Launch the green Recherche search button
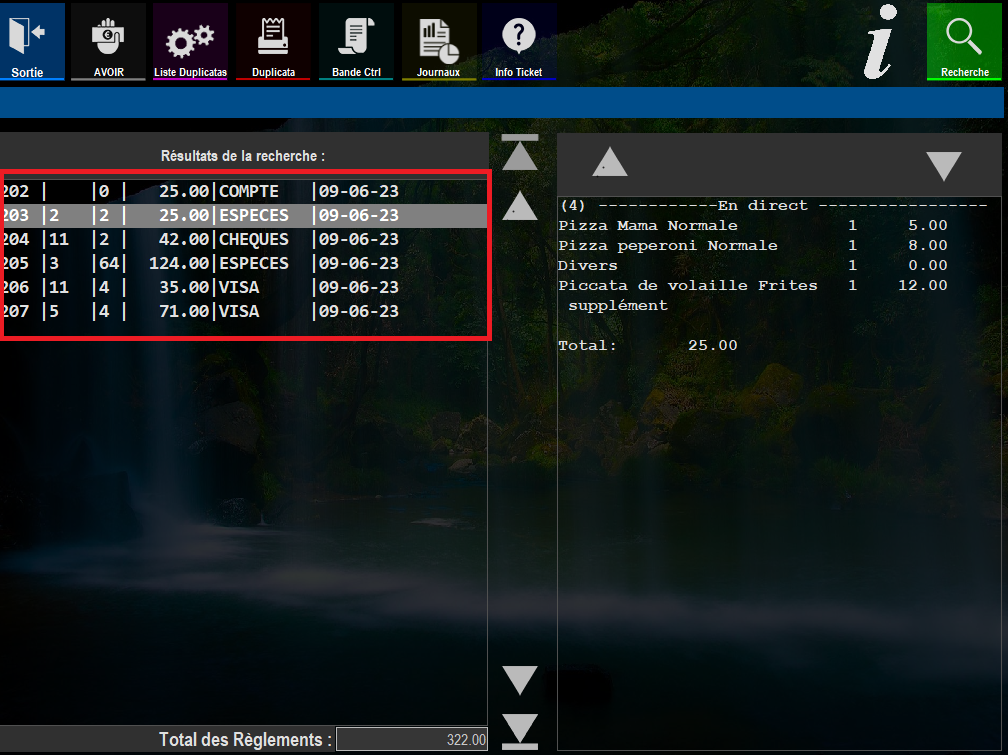1008x755 pixels. tap(964, 42)
